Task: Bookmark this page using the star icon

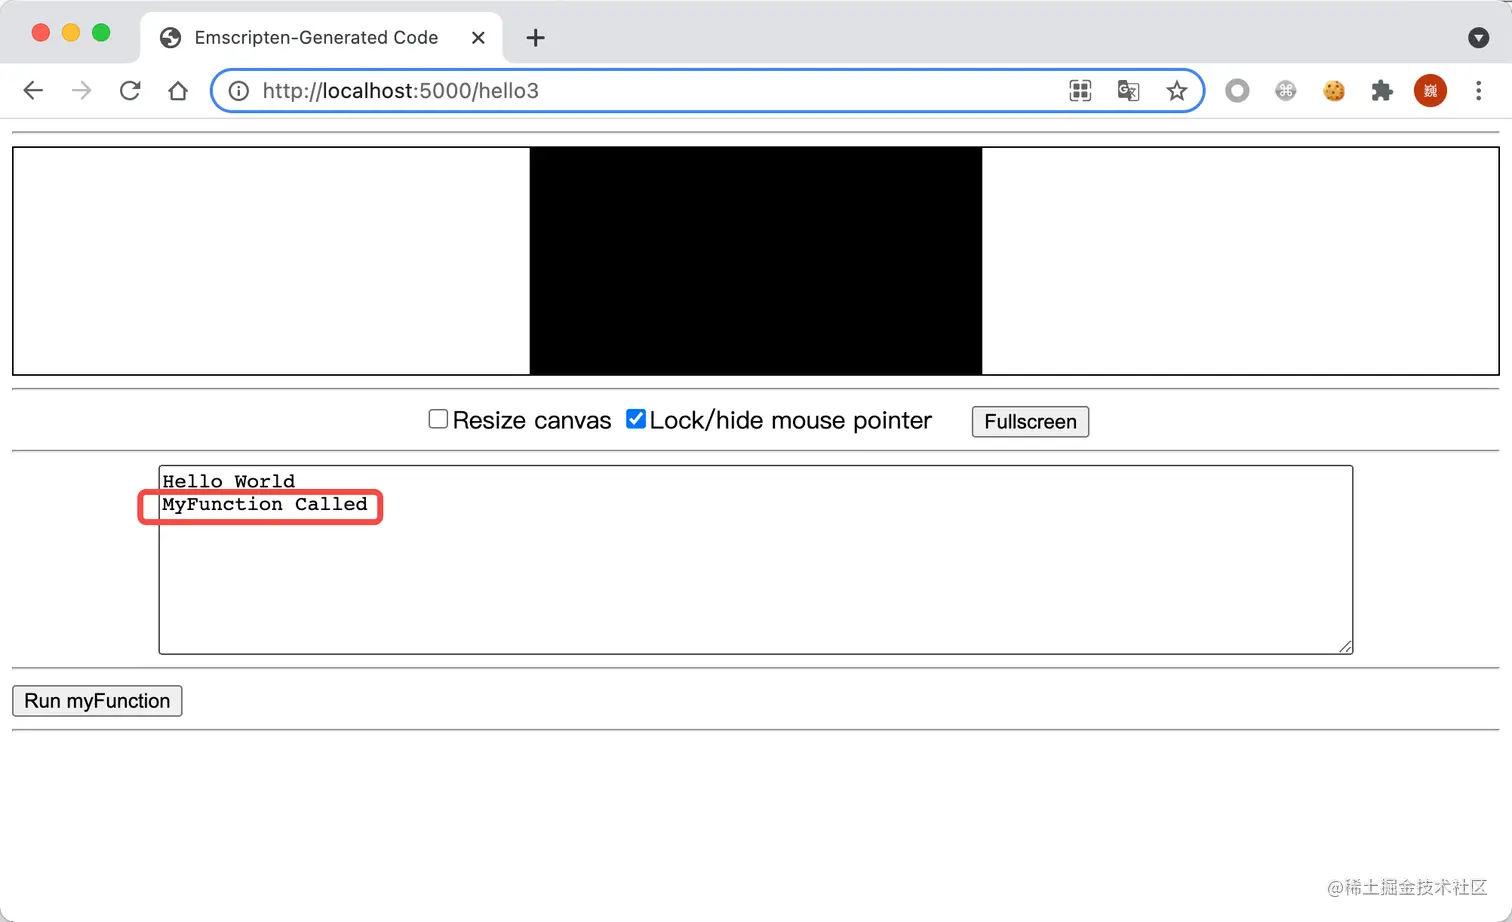Action: 1177,90
